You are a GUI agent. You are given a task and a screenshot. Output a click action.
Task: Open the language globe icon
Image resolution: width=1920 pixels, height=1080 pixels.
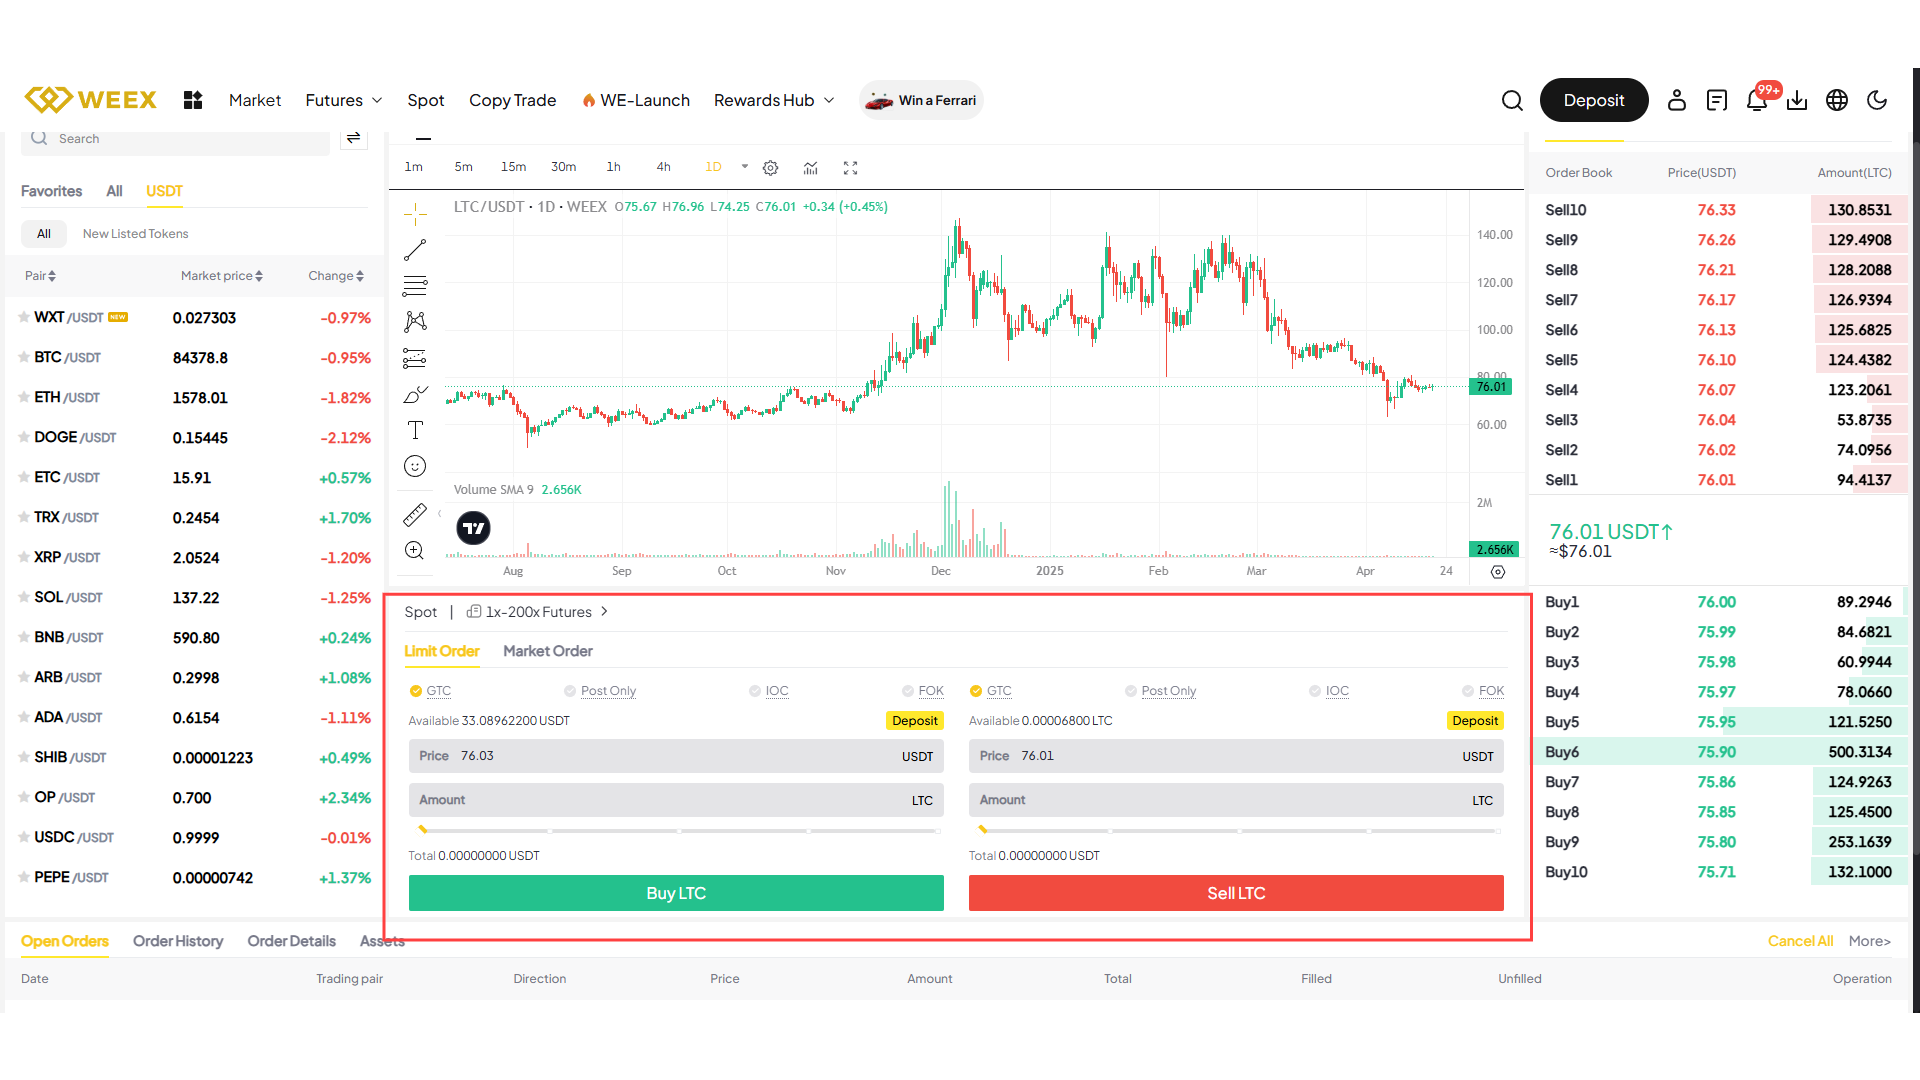click(1837, 100)
